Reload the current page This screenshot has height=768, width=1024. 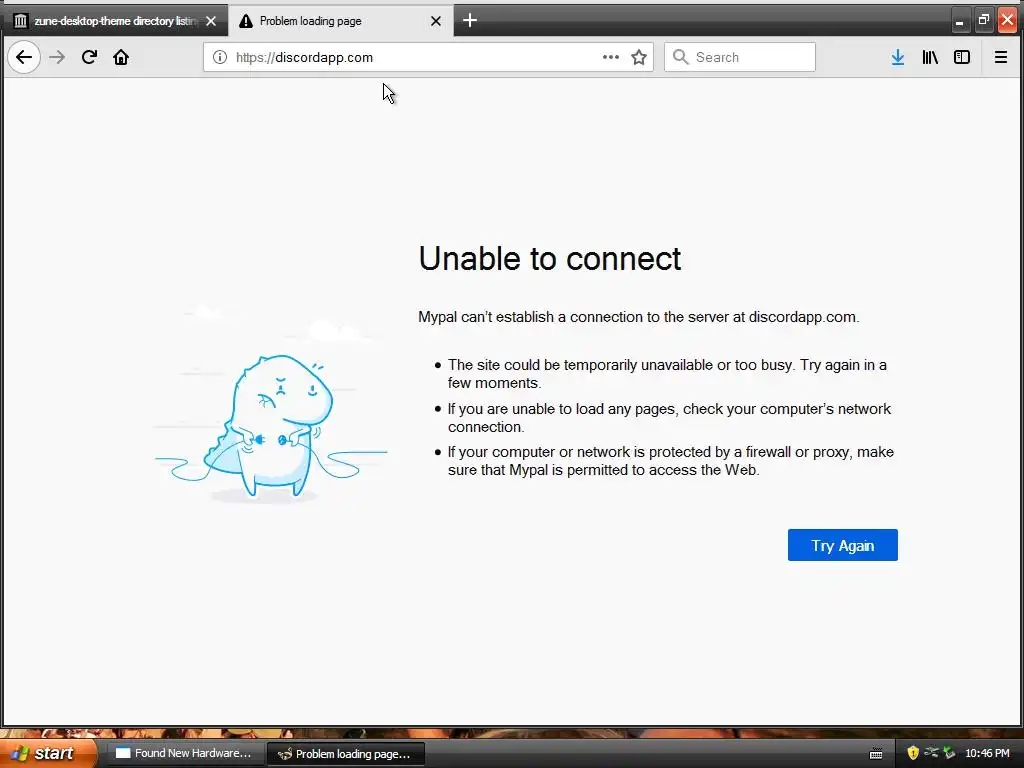coord(89,57)
